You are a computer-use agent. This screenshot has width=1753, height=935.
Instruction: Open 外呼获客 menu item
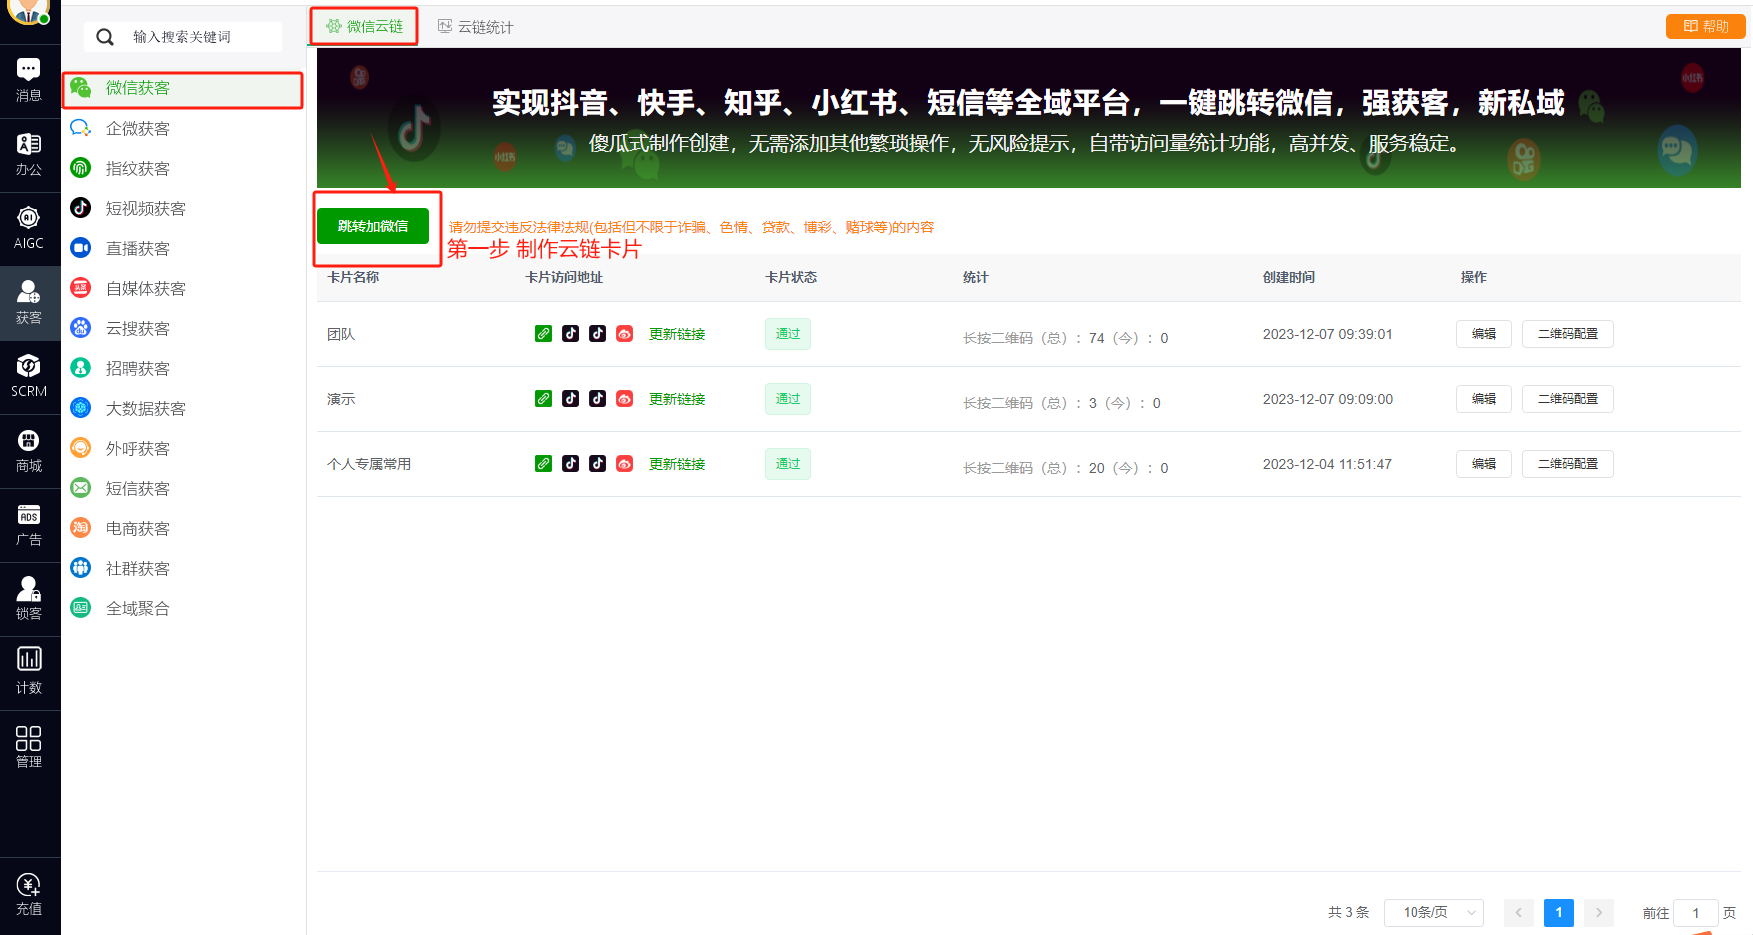pyautogui.click(x=183, y=448)
